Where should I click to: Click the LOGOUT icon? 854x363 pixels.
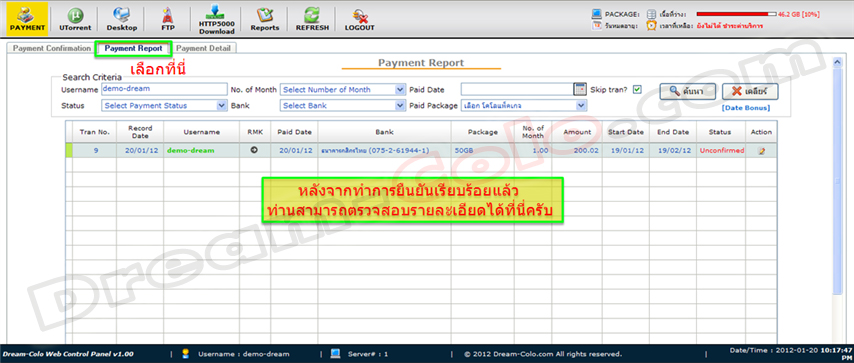coord(359,19)
